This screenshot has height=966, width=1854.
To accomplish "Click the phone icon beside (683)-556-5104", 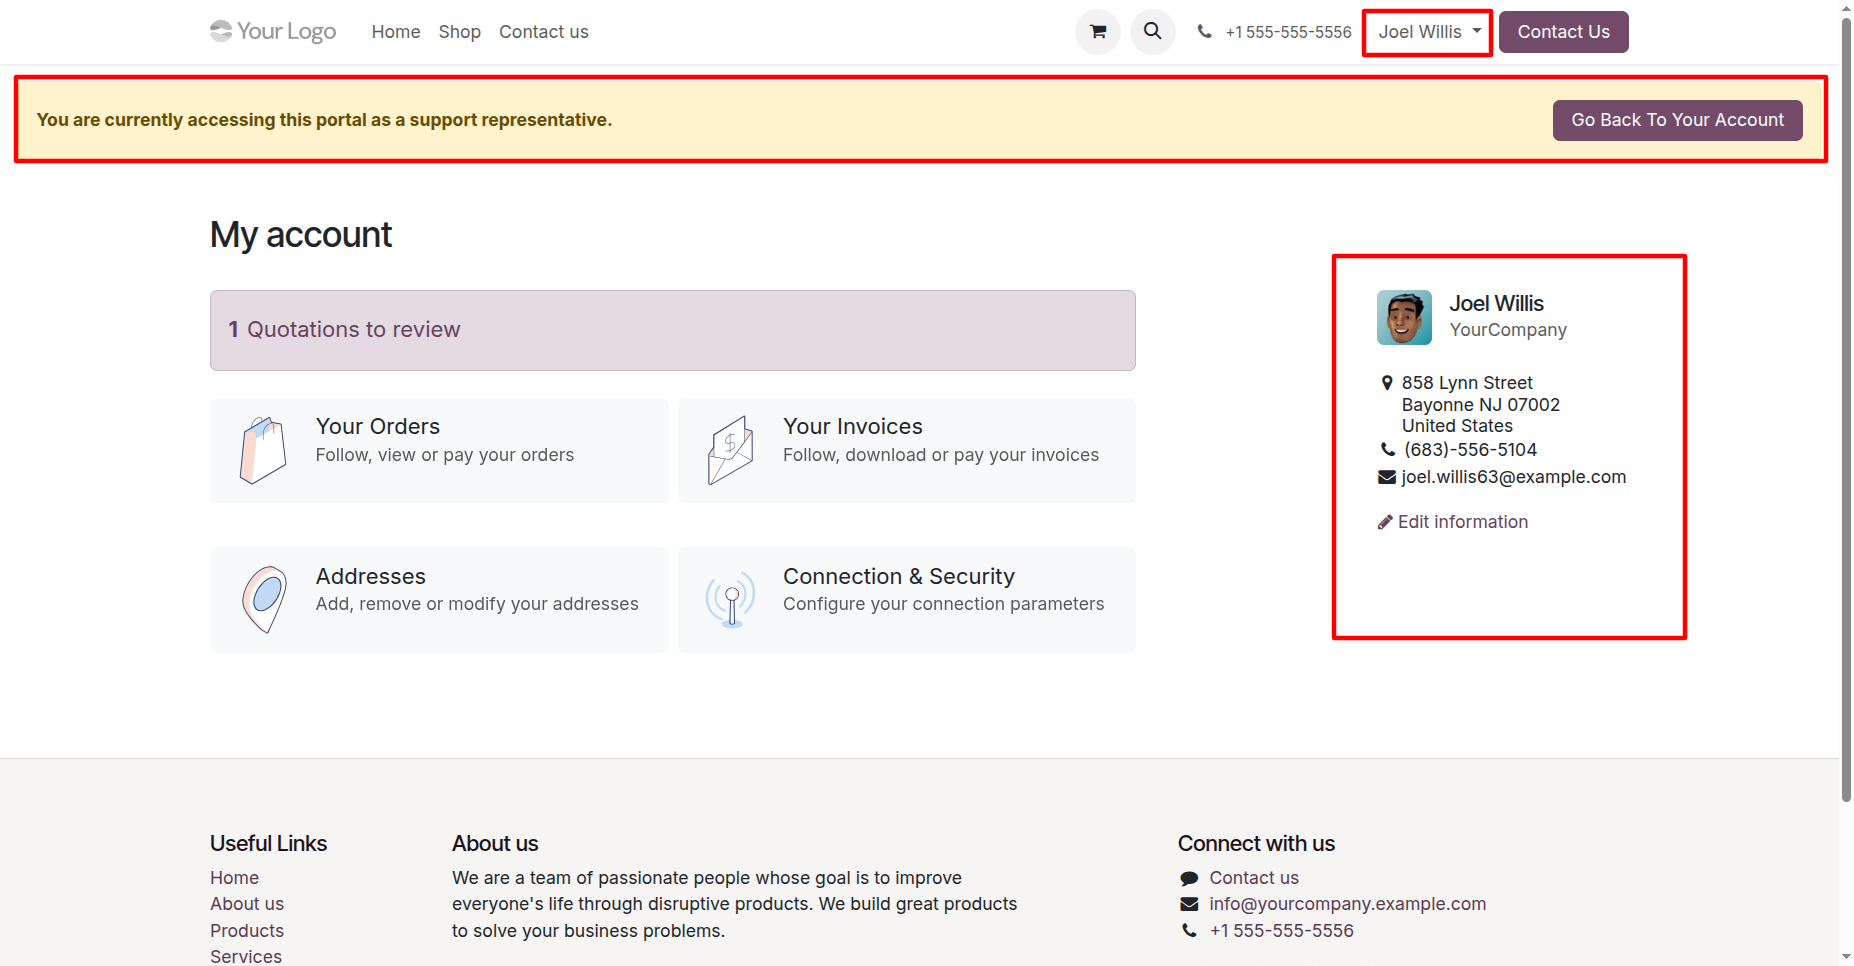I will 1388,450.
